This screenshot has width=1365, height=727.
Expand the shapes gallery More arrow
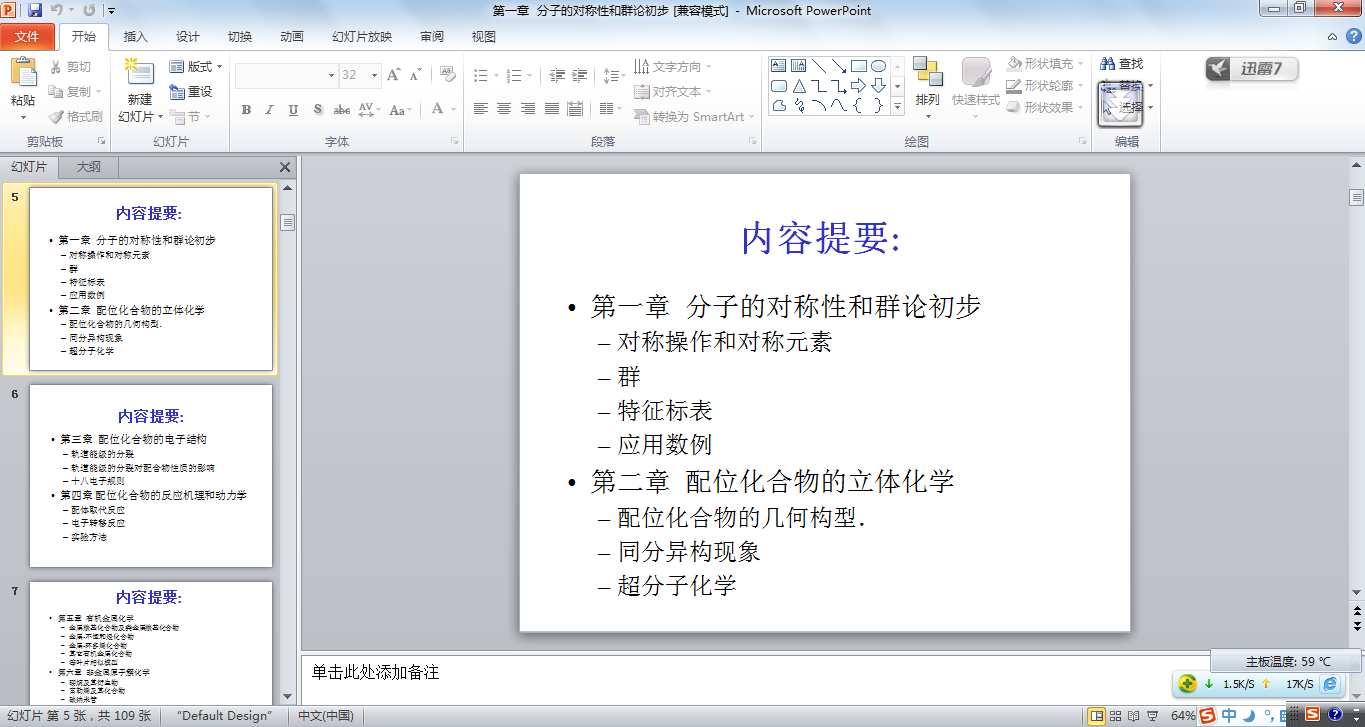pos(897,106)
